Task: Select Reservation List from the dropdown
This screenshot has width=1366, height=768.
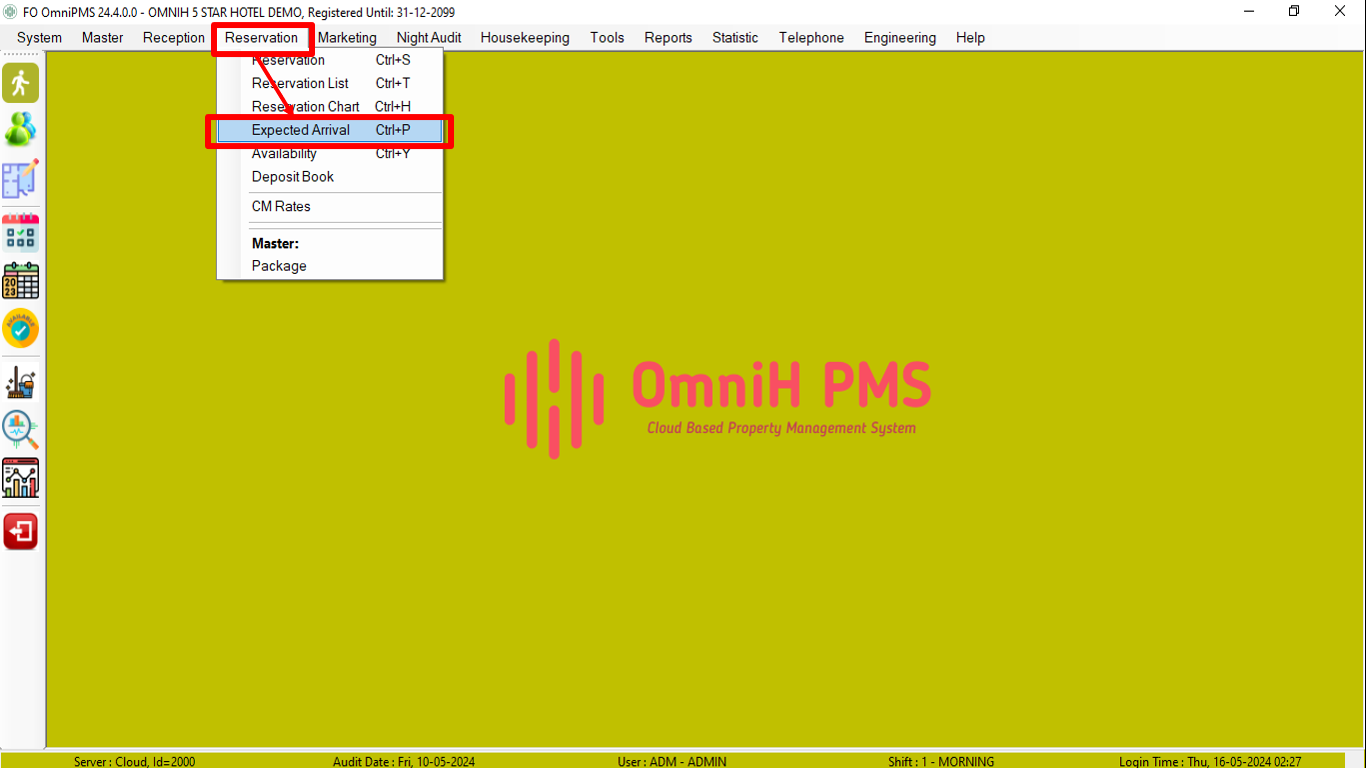Action: click(330, 83)
